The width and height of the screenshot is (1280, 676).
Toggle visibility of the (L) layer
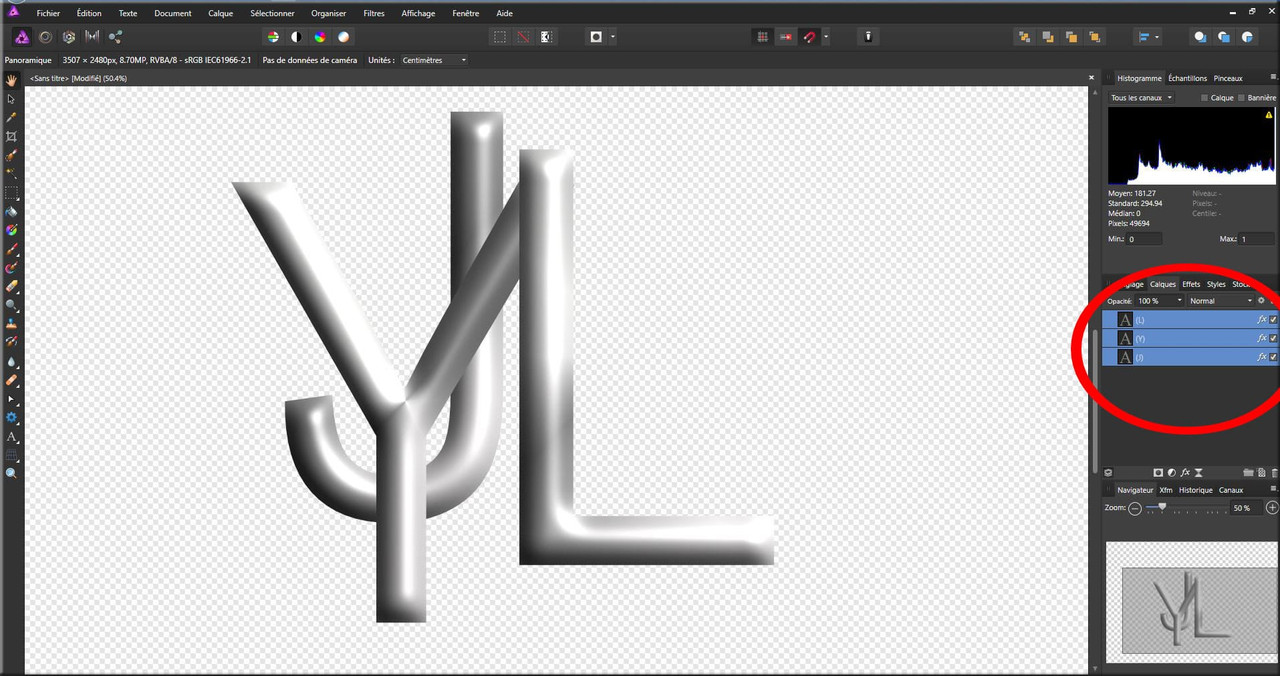click(1273, 320)
